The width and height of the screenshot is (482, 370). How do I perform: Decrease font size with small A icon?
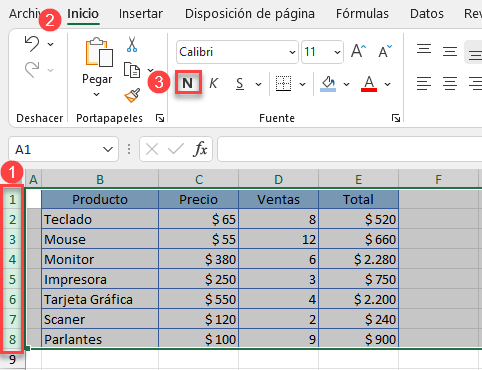385,51
